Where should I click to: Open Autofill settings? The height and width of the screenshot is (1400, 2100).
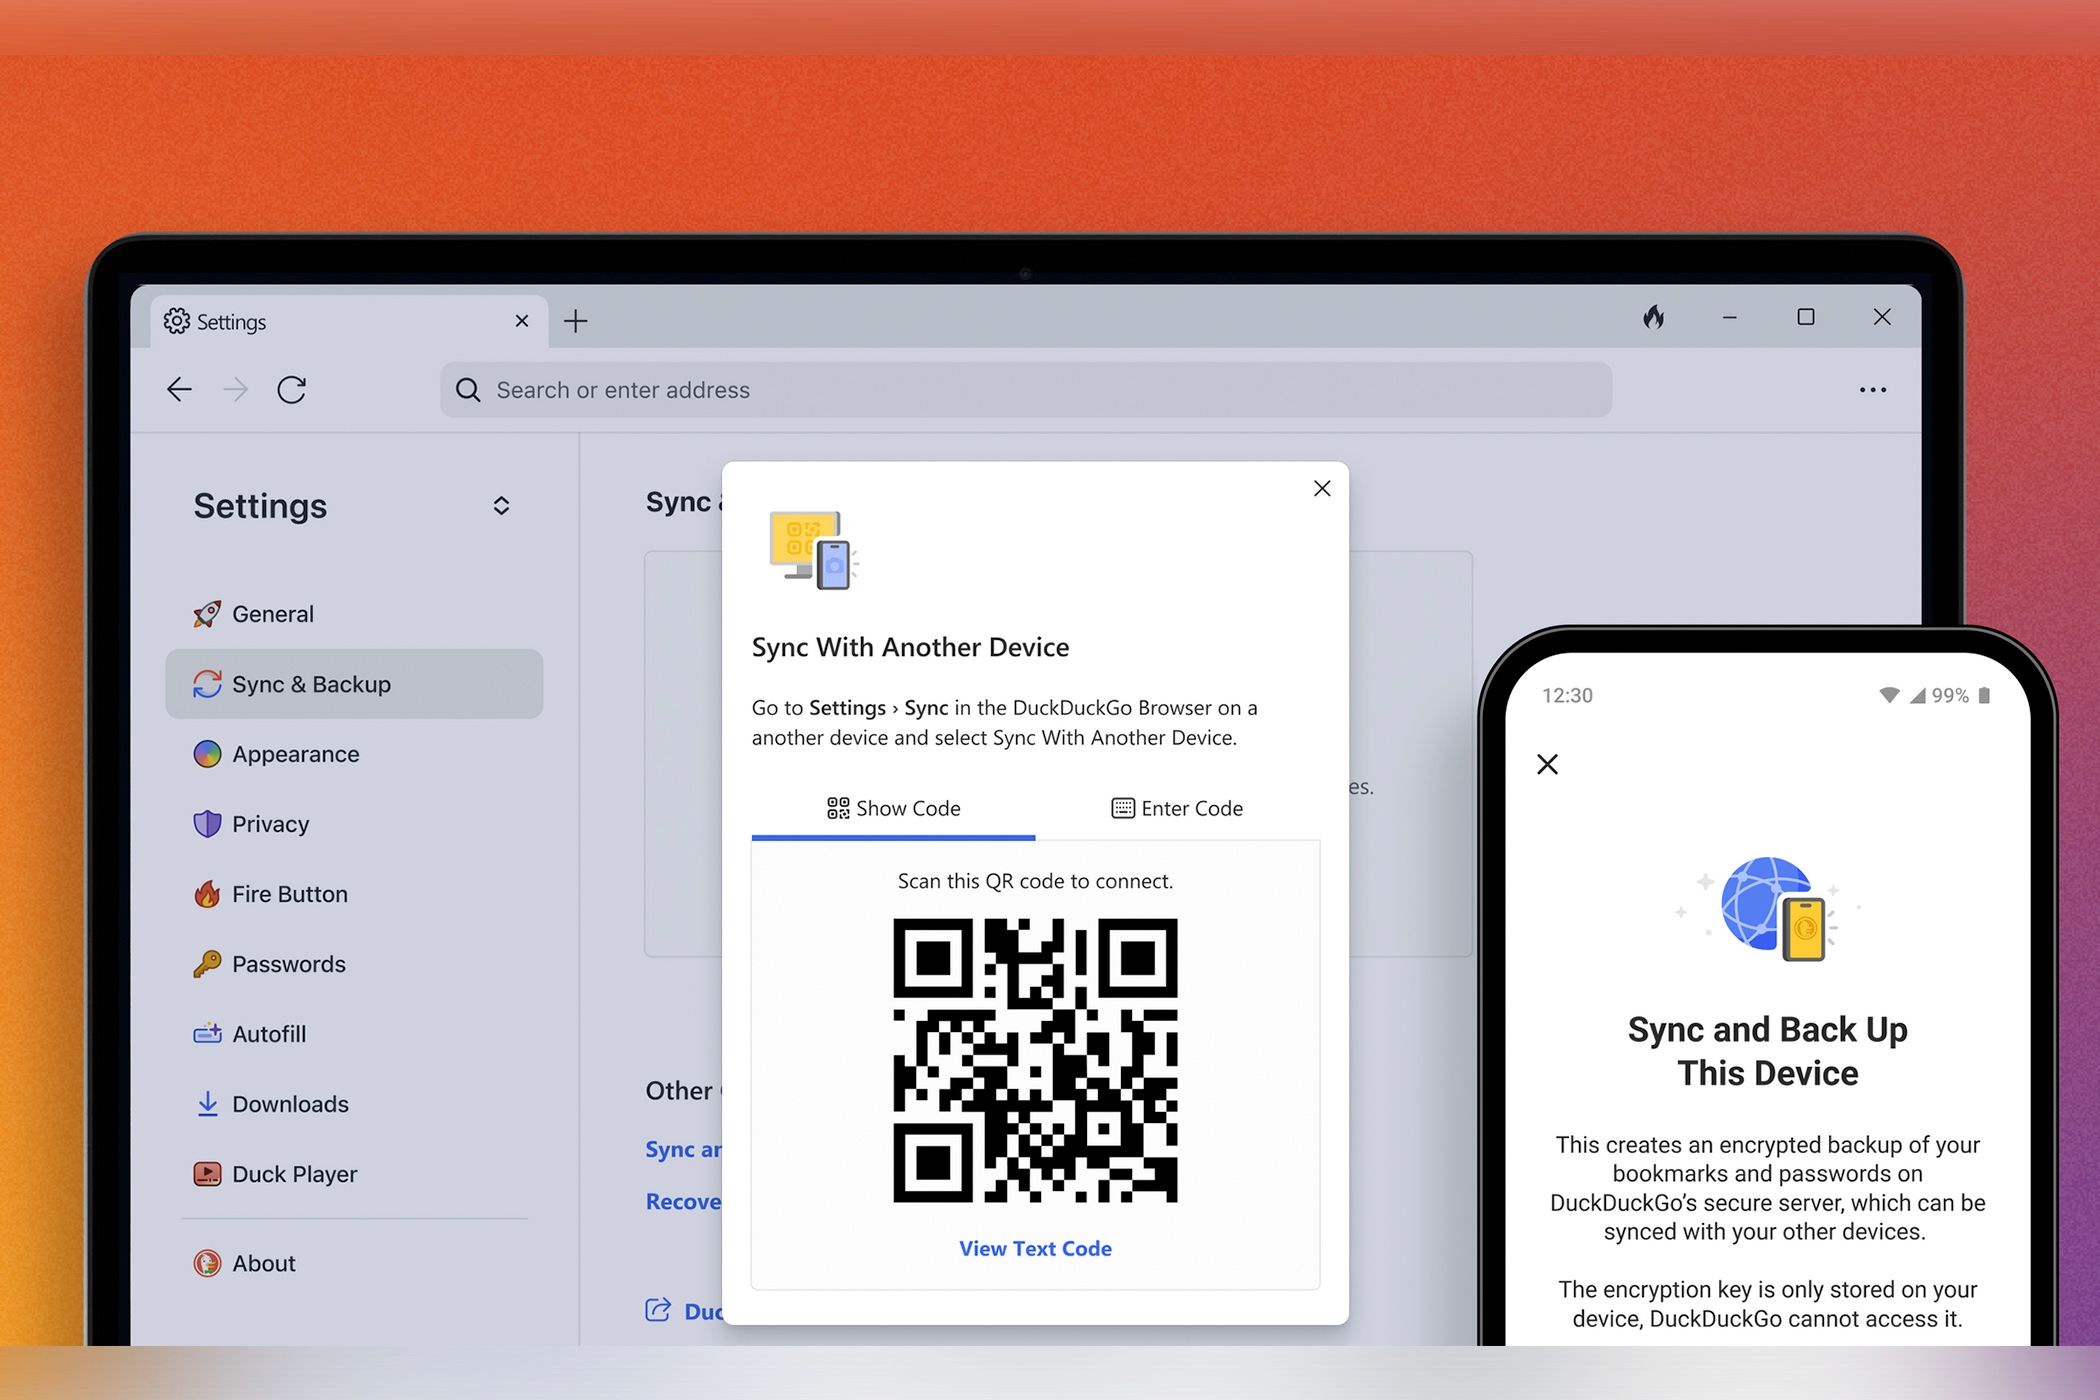pos(354,1034)
